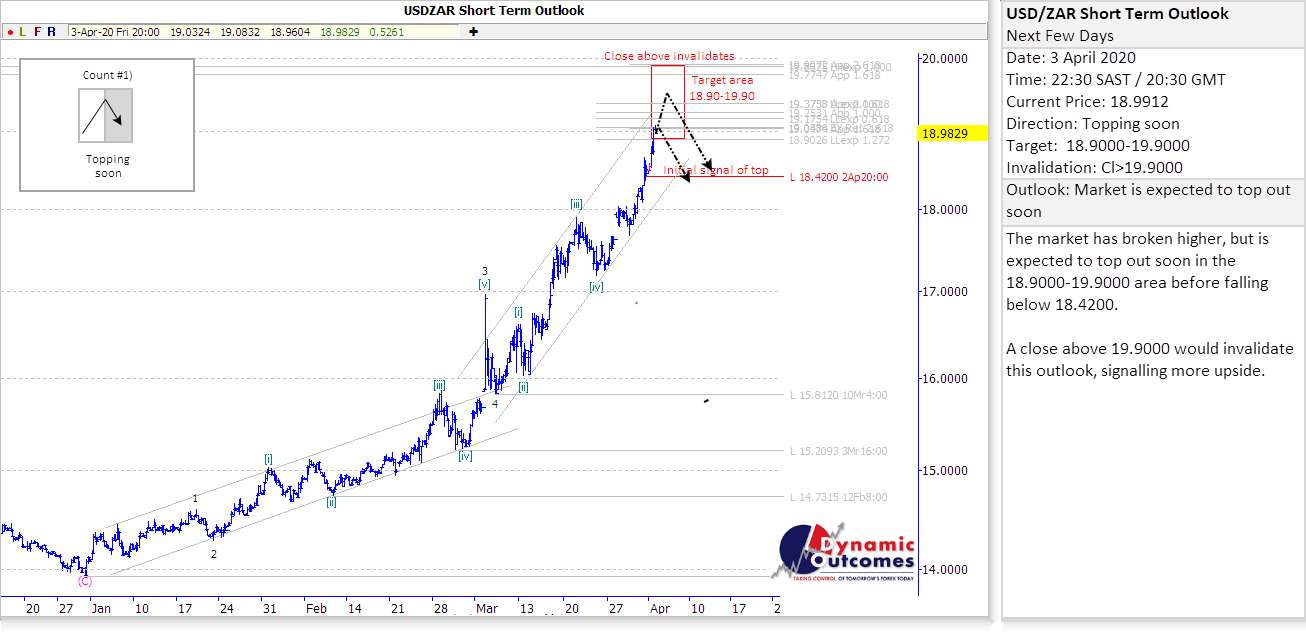The height and width of the screenshot is (641, 1306).
Task: Click the 15.0000 price axis label
Action: pyautogui.click(x=946, y=470)
